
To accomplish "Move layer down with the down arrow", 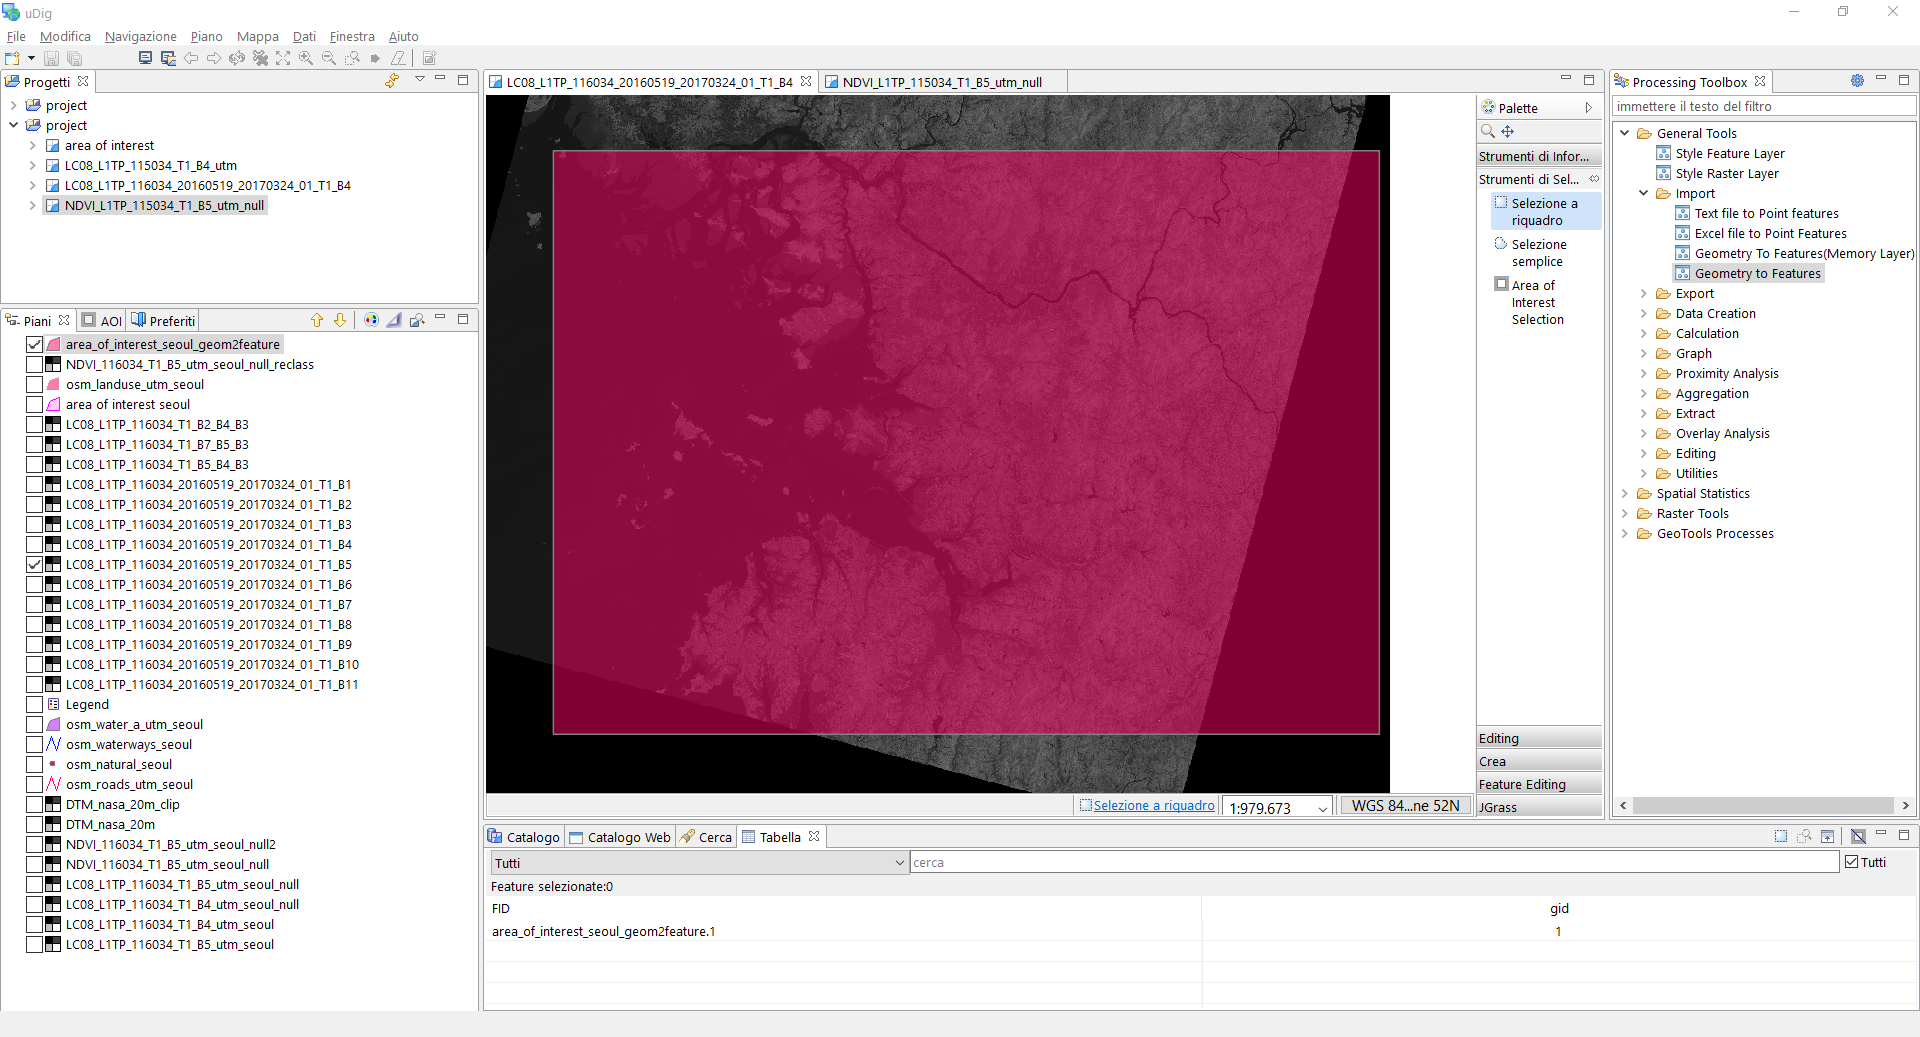I will 340,321.
